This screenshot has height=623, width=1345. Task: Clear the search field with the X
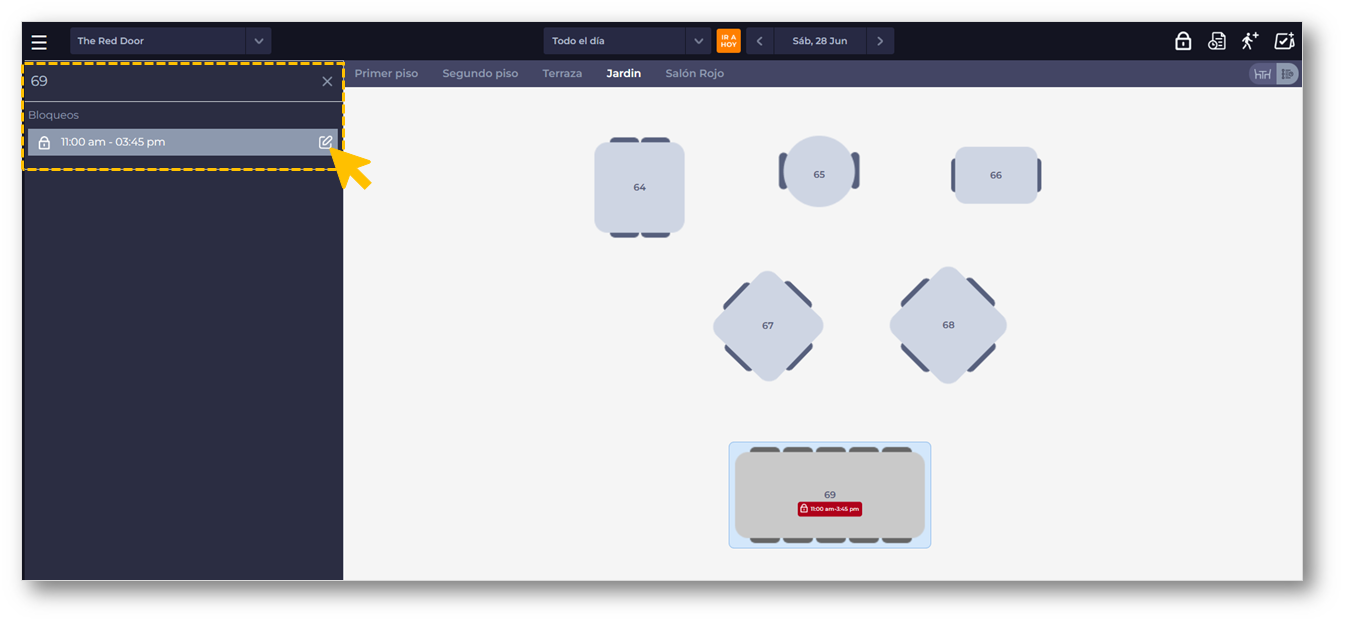327,82
